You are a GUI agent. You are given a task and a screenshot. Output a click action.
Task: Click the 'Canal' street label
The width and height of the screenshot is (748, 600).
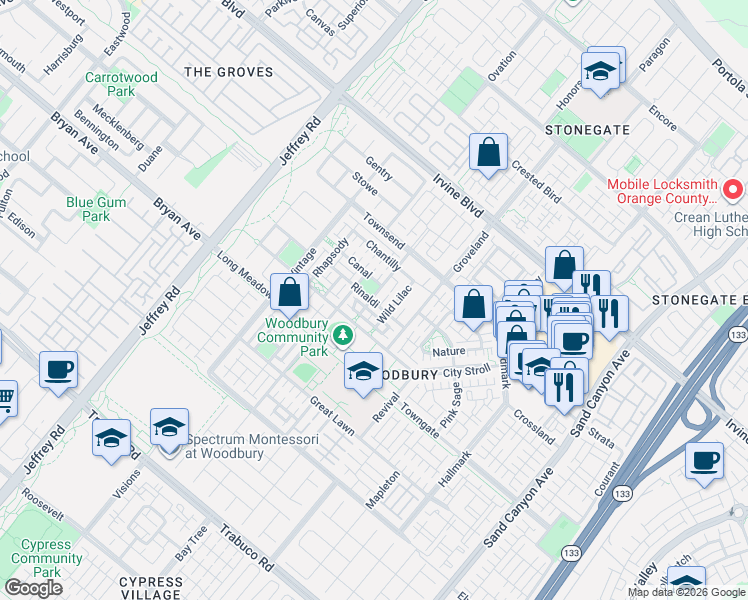click(360, 268)
